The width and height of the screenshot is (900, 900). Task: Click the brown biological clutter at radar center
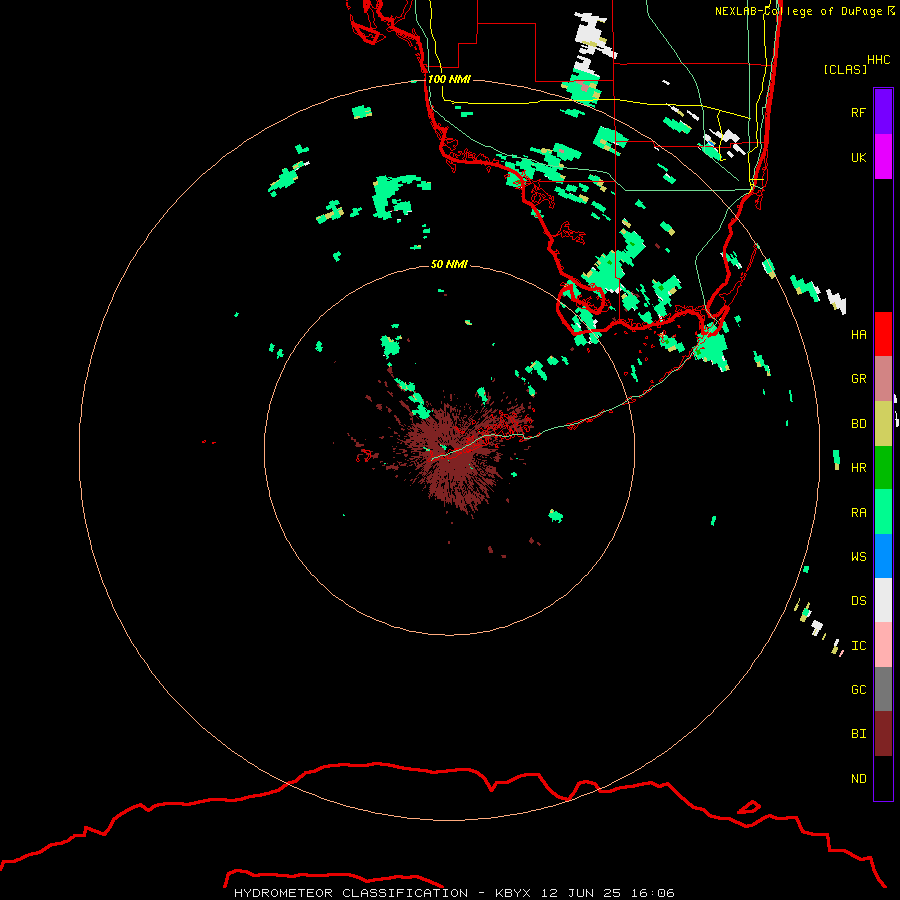point(456,453)
